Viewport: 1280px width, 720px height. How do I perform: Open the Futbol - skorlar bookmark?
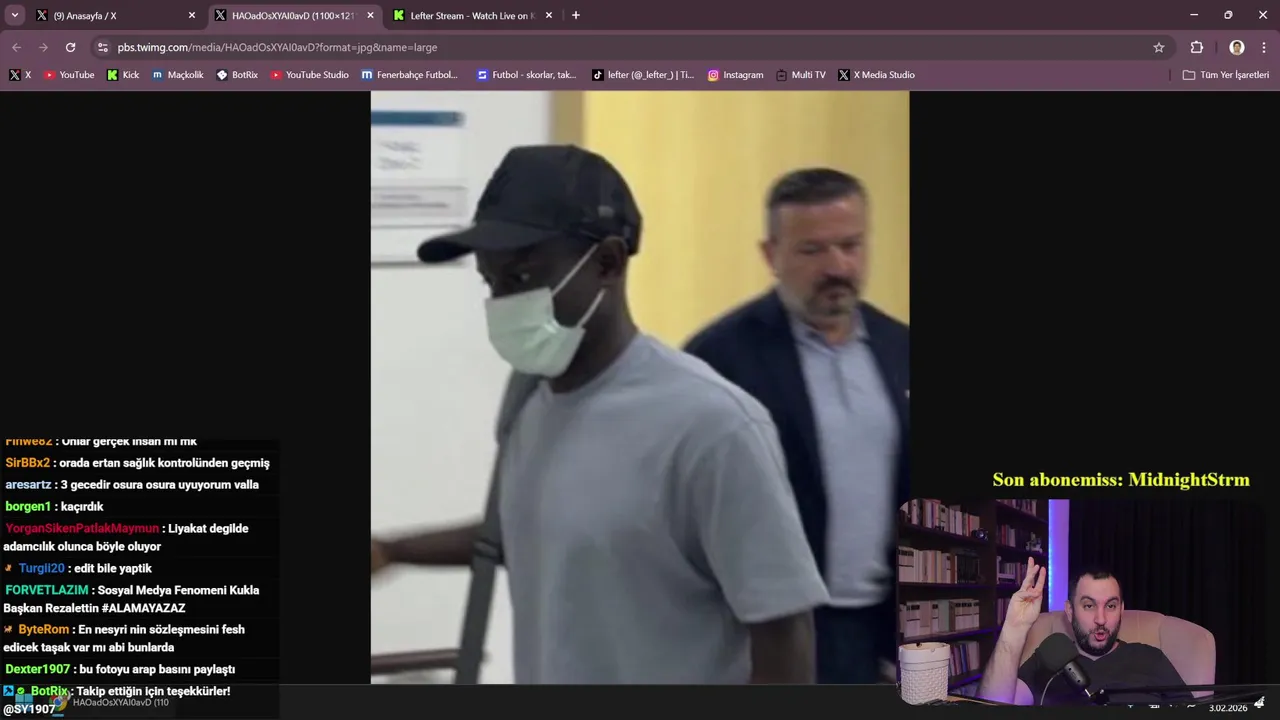tap(527, 75)
